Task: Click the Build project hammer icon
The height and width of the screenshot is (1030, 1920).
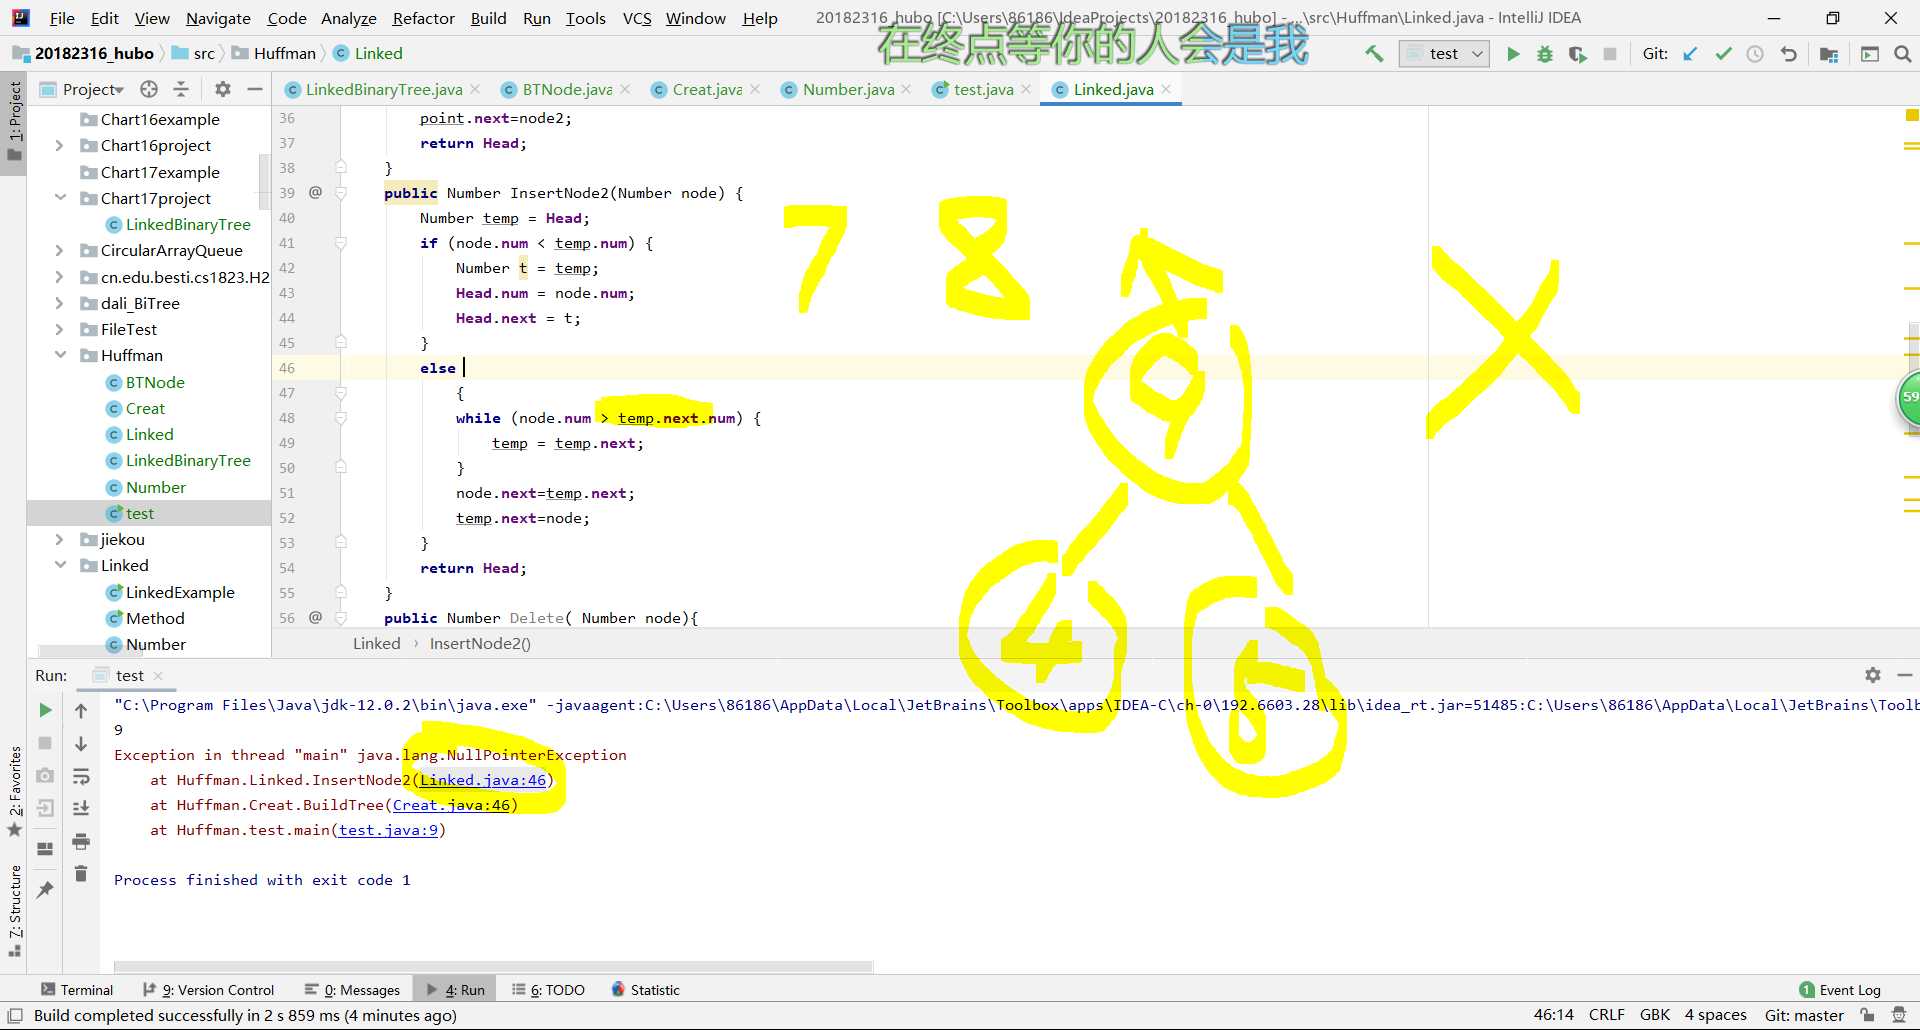Action: click(x=1375, y=54)
